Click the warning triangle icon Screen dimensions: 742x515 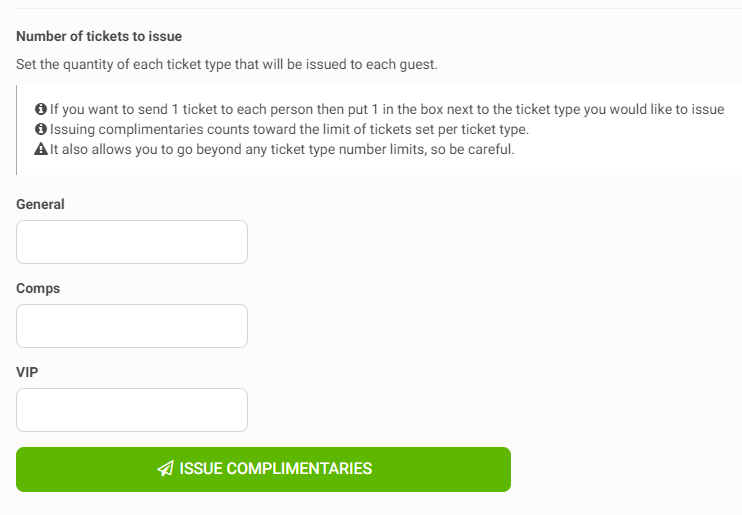[41, 149]
